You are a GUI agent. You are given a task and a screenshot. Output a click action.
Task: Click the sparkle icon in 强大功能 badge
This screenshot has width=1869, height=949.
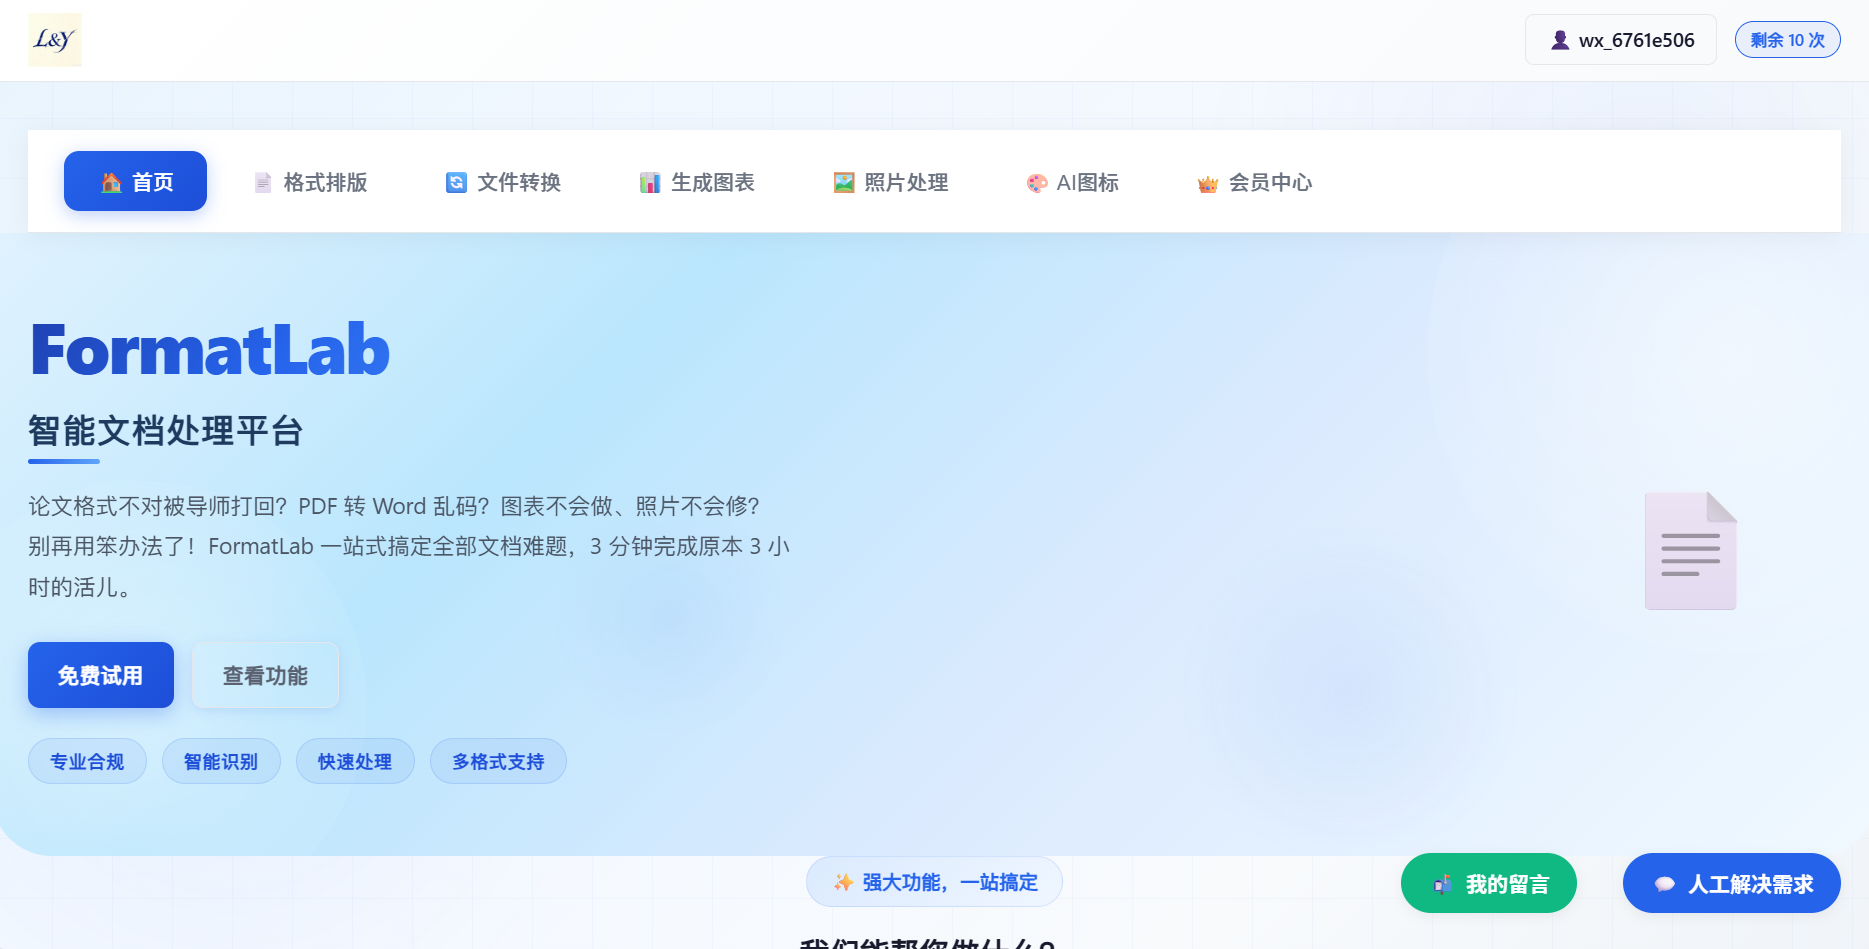coord(843,882)
